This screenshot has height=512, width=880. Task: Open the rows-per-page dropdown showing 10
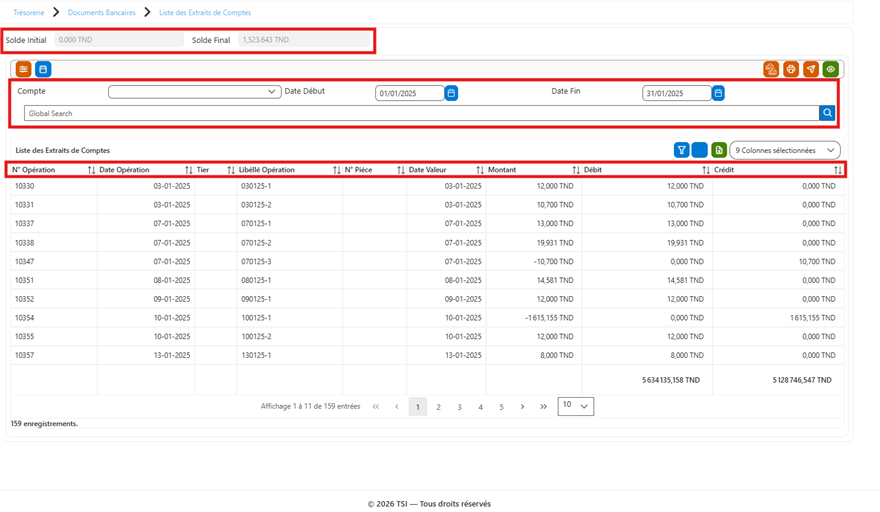(576, 406)
